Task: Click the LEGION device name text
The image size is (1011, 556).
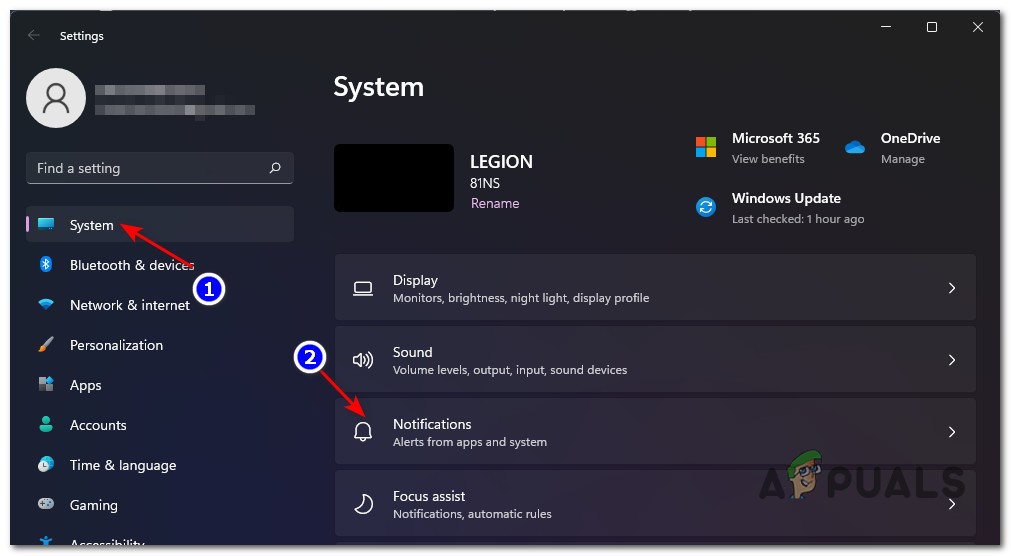Action: 501,161
